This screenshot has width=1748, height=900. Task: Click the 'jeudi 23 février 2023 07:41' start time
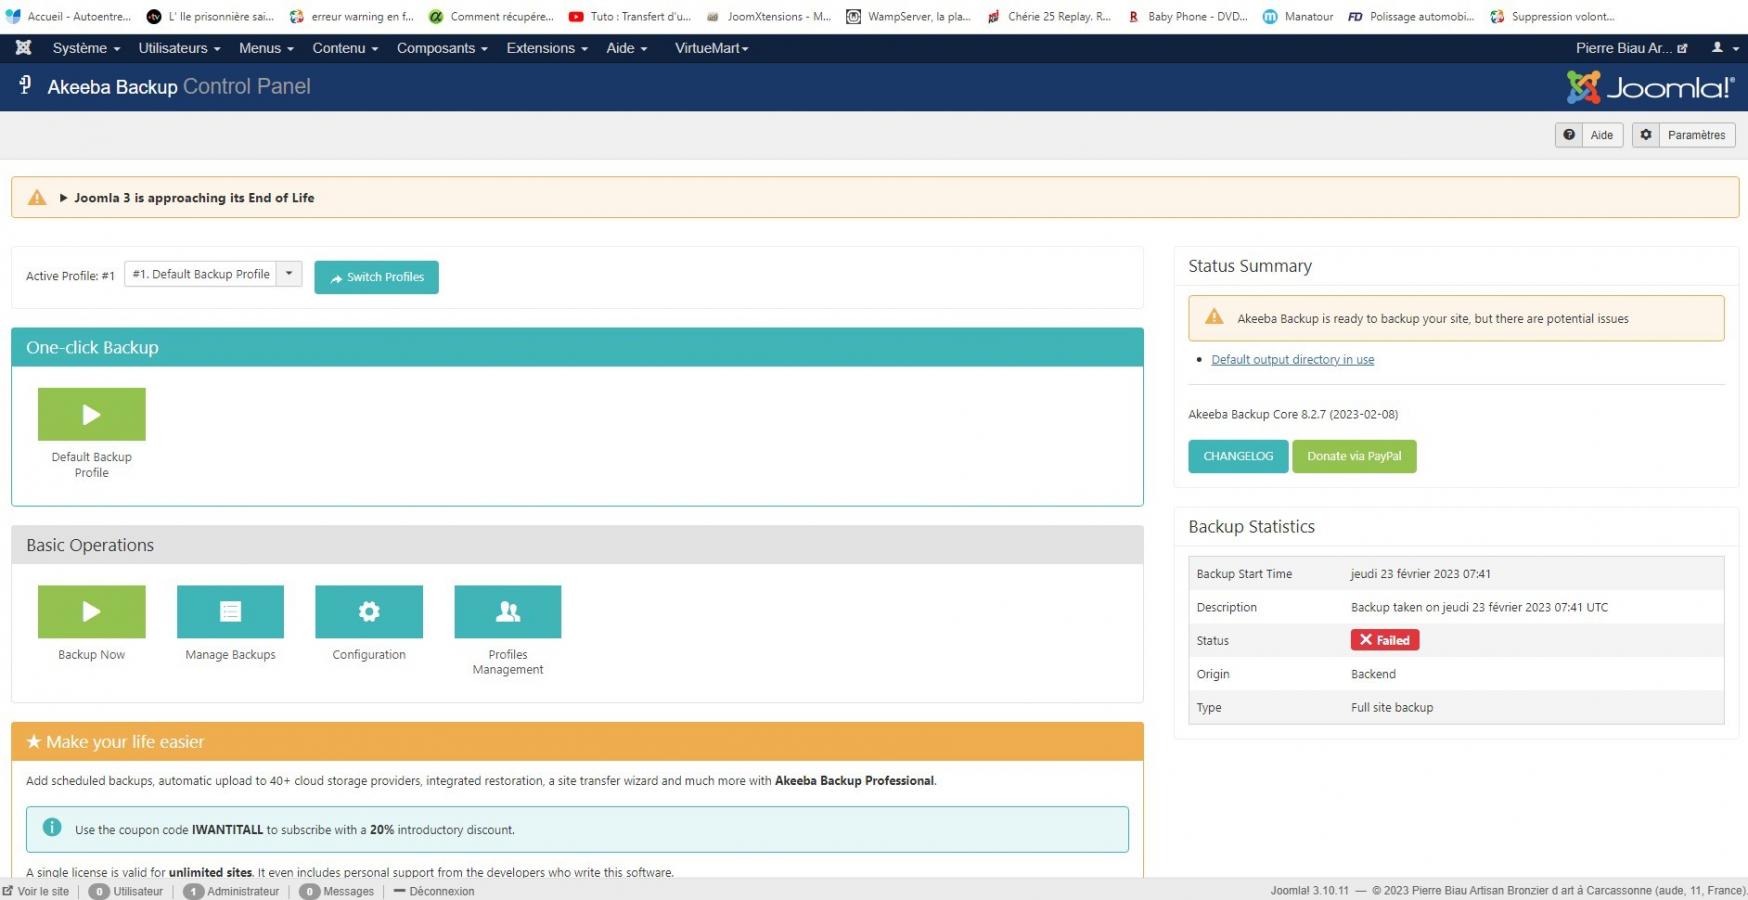click(1420, 574)
